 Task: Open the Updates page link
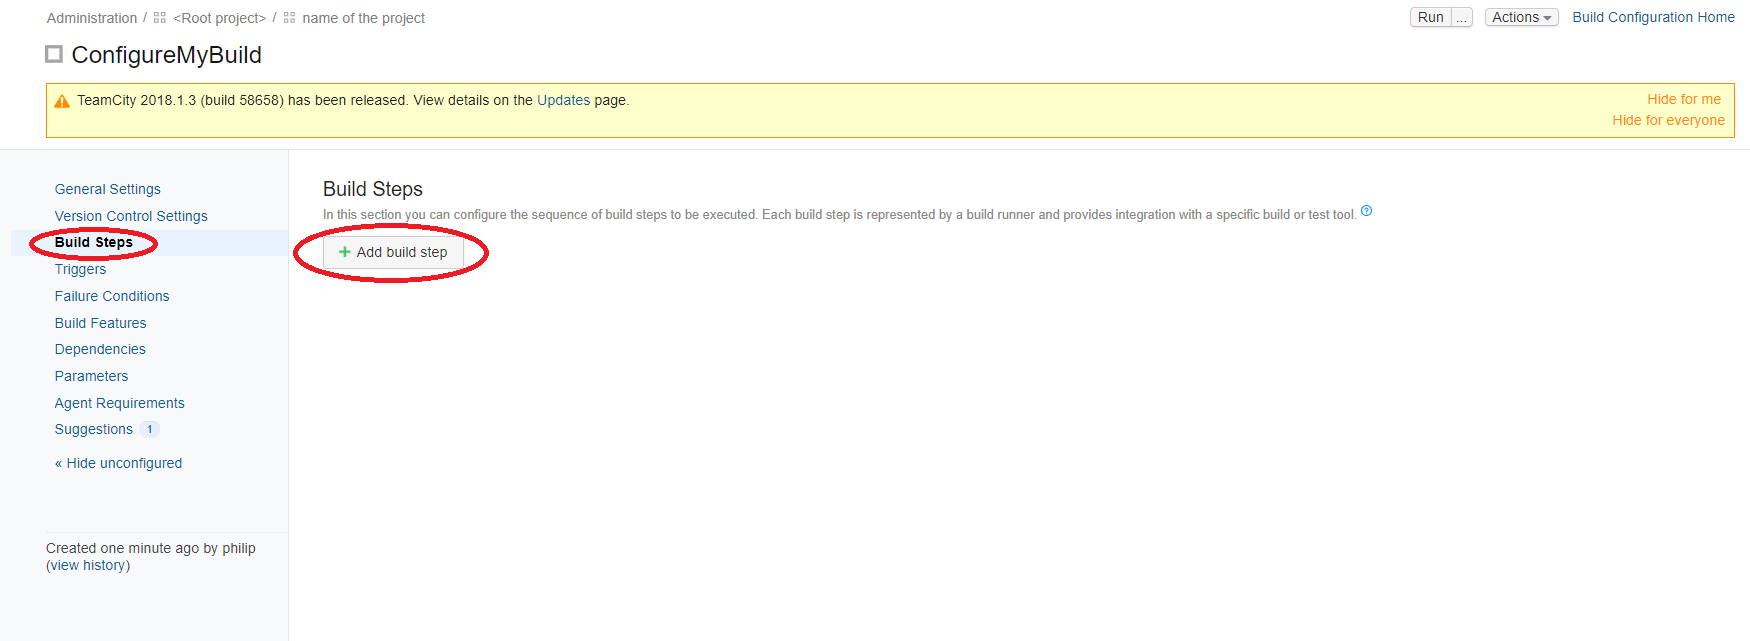[x=563, y=100]
